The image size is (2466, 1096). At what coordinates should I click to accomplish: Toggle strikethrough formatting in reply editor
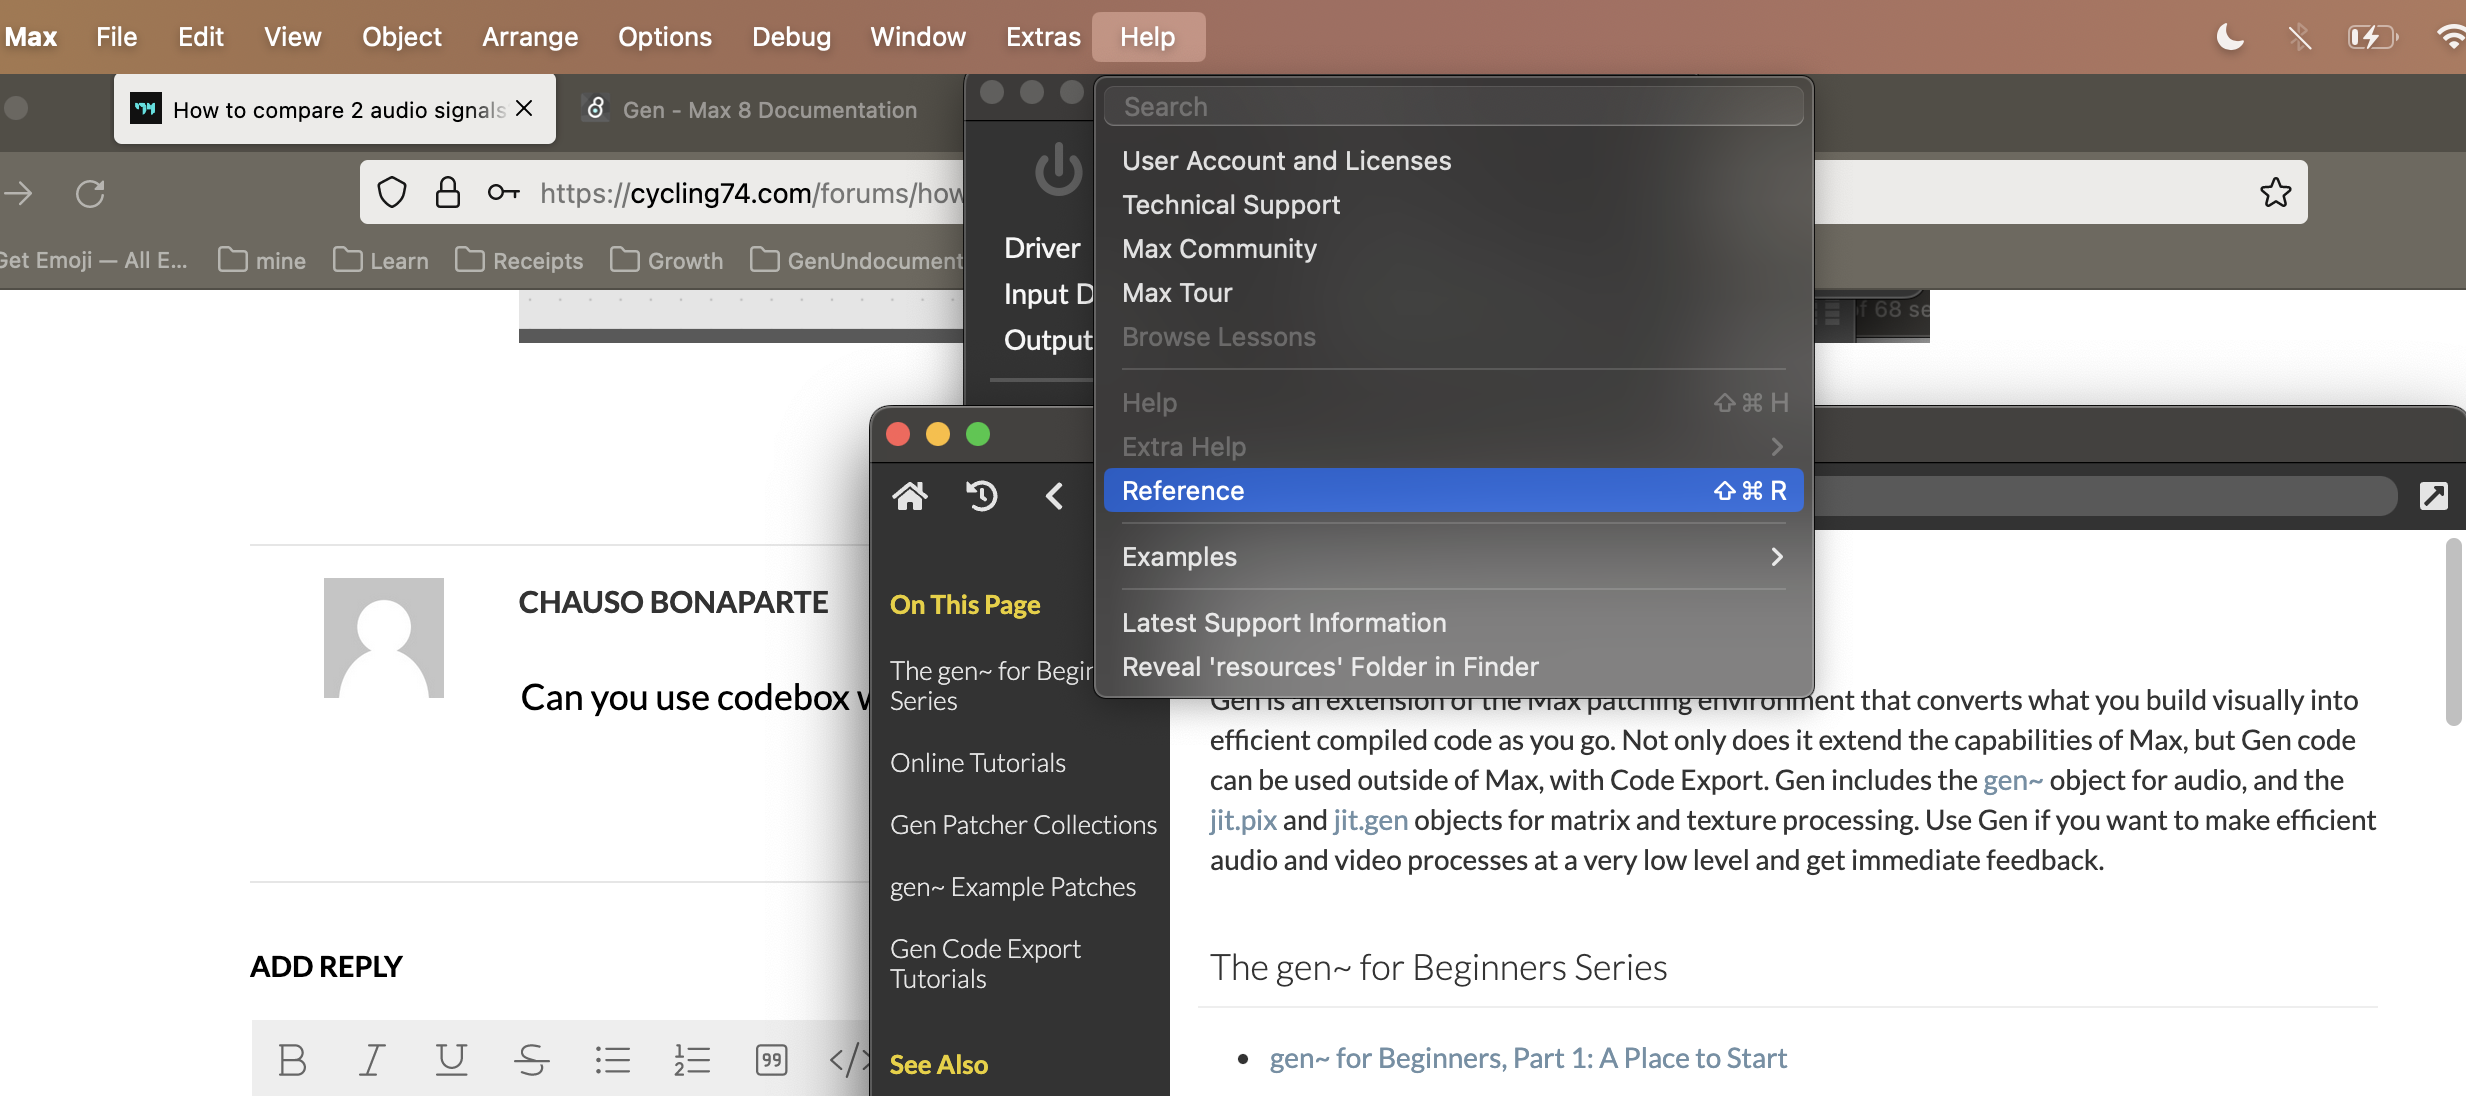coord(531,1059)
